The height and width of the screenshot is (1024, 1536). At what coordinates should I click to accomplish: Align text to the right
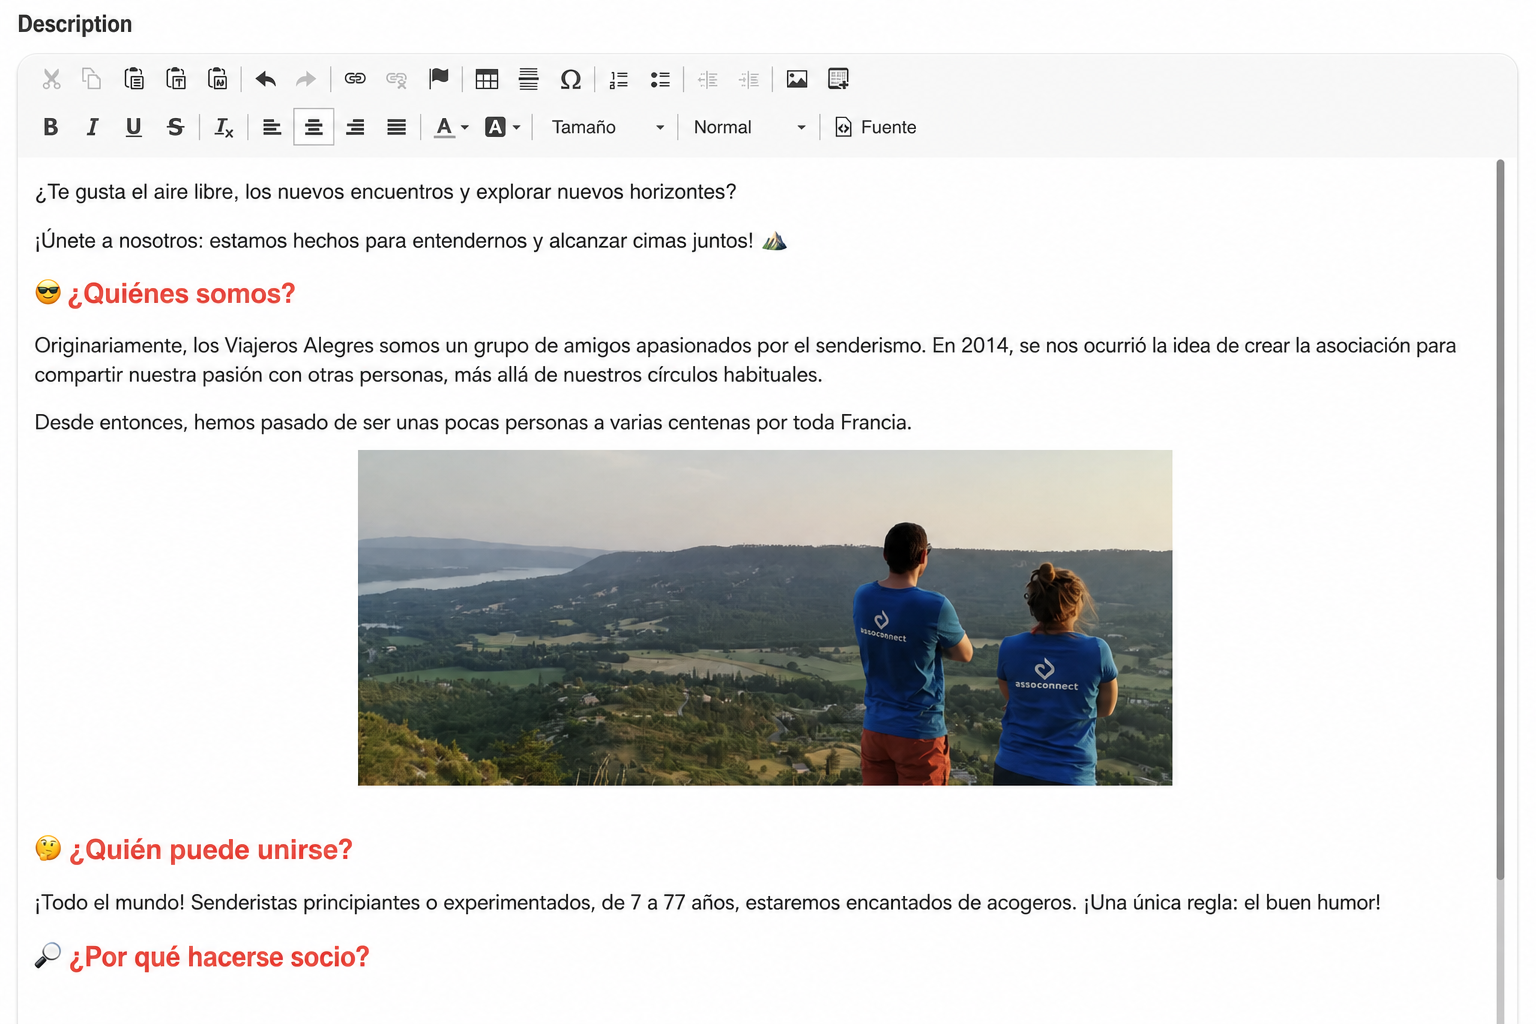355,127
